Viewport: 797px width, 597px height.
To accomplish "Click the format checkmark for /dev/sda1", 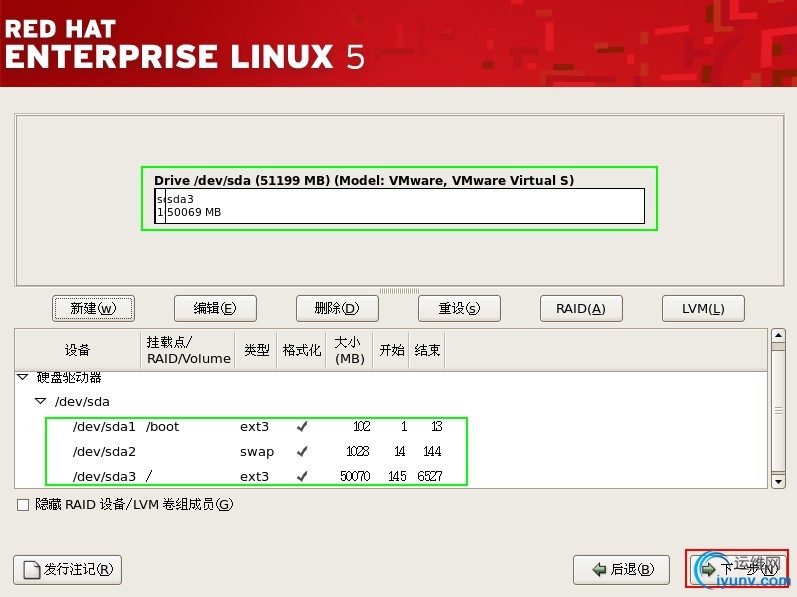I will click(302, 426).
